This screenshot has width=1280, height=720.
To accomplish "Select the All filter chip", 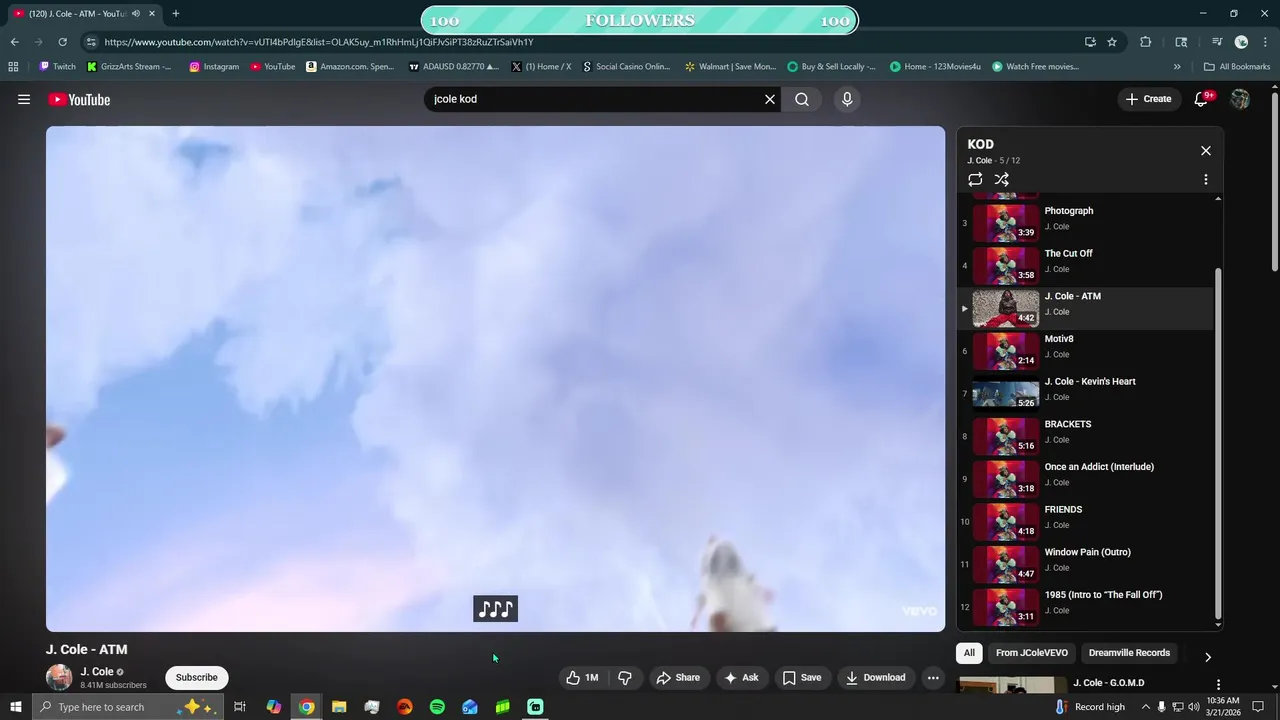I will [969, 653].
